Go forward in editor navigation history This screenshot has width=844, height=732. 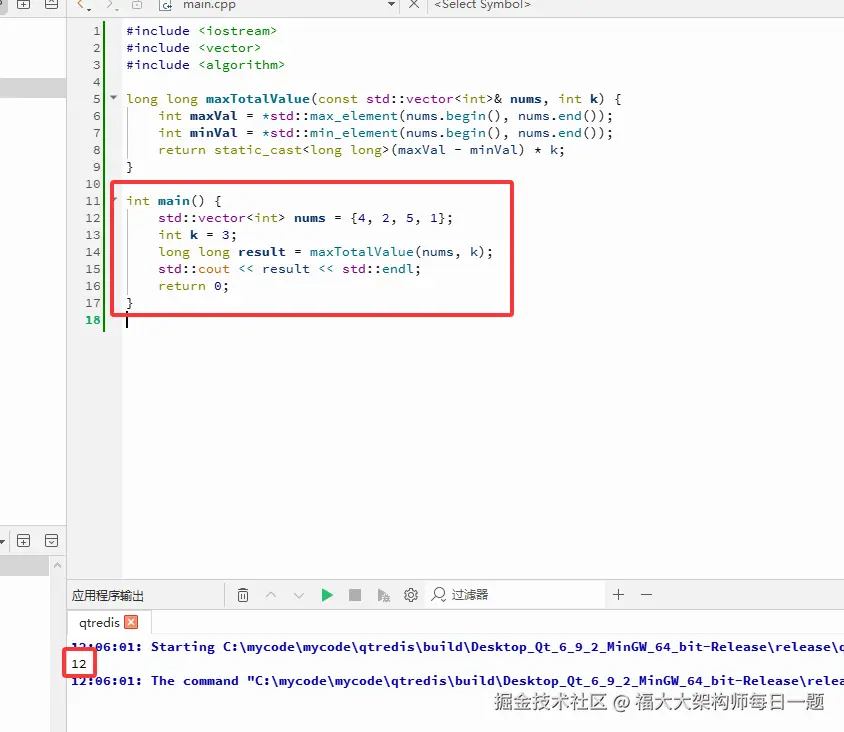[x=112, y=5]
